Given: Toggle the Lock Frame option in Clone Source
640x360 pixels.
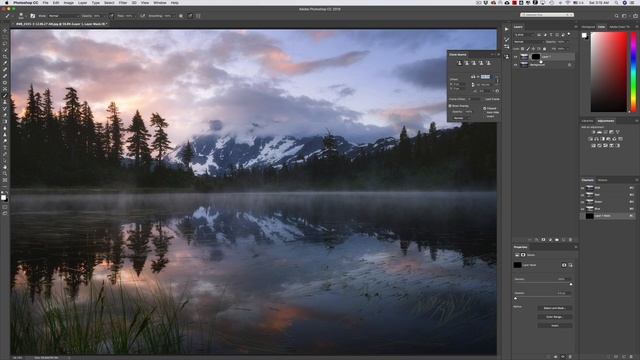Looking at the screenshot, I should 491,99.
